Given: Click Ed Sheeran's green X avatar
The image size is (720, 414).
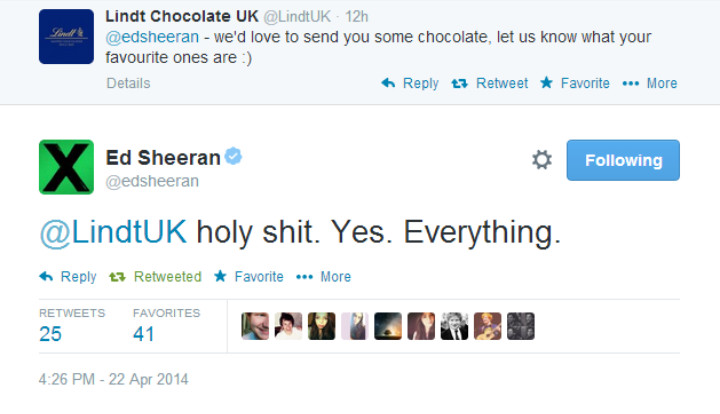Looking at the screenshot, I should coord(66,167).
